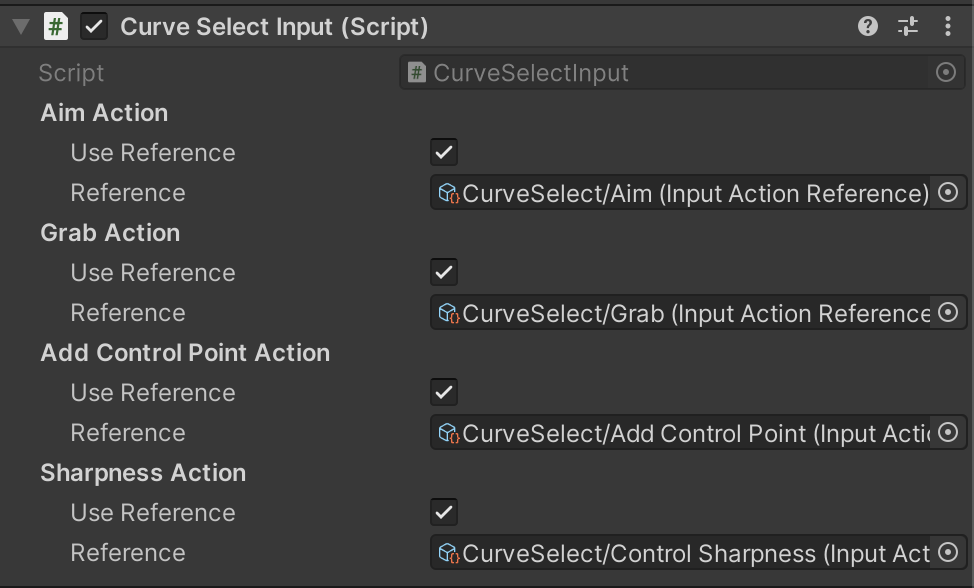Click the Curve Select Input (Script) header title
The height and width of the screenshot is (588, 974).
pyautogui.click(x=274, y=27)
